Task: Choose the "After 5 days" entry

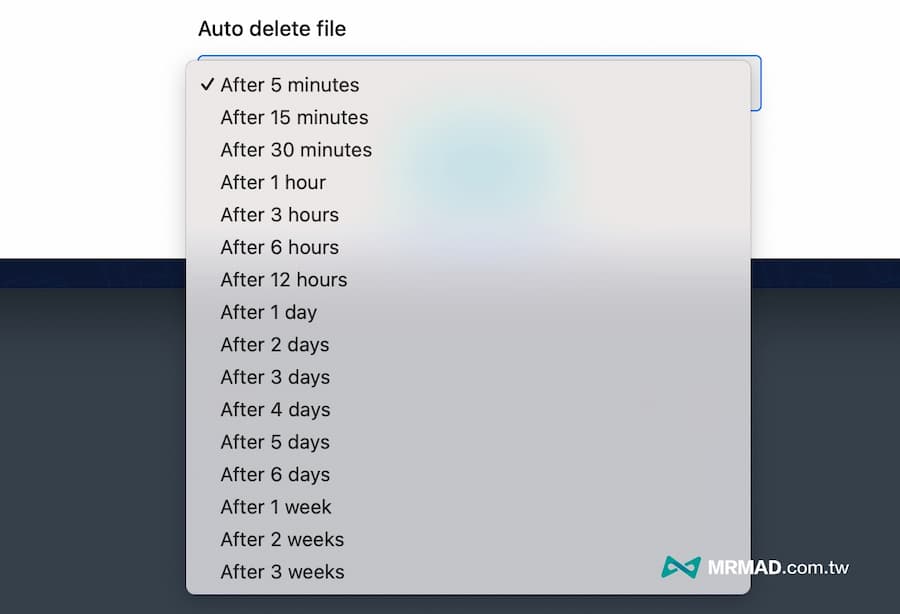Action: [275, 442]
